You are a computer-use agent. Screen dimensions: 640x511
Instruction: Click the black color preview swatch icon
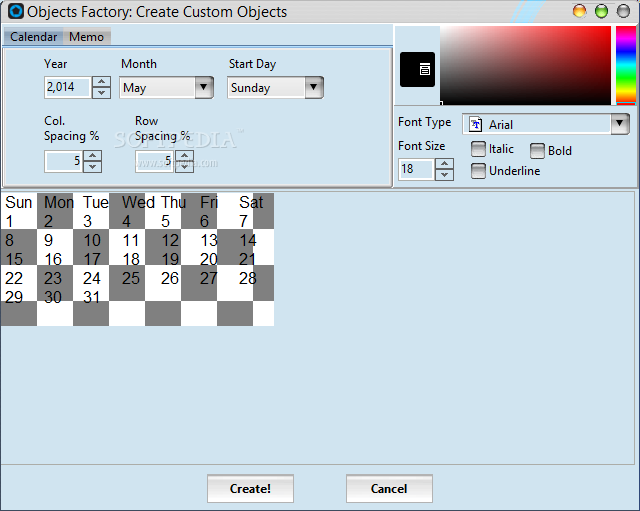tap(417, 69)
